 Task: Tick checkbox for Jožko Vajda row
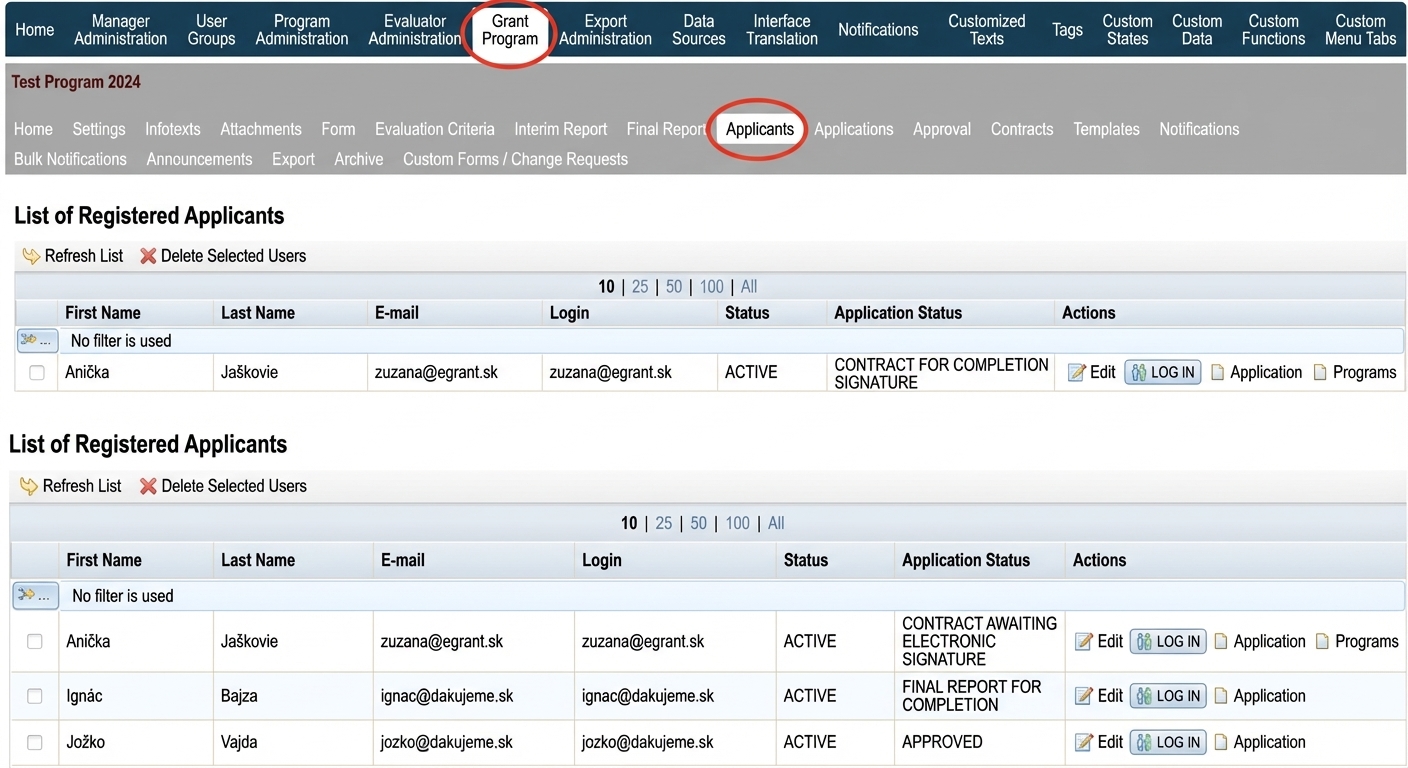pyautogui.click(x=35, y=742)
